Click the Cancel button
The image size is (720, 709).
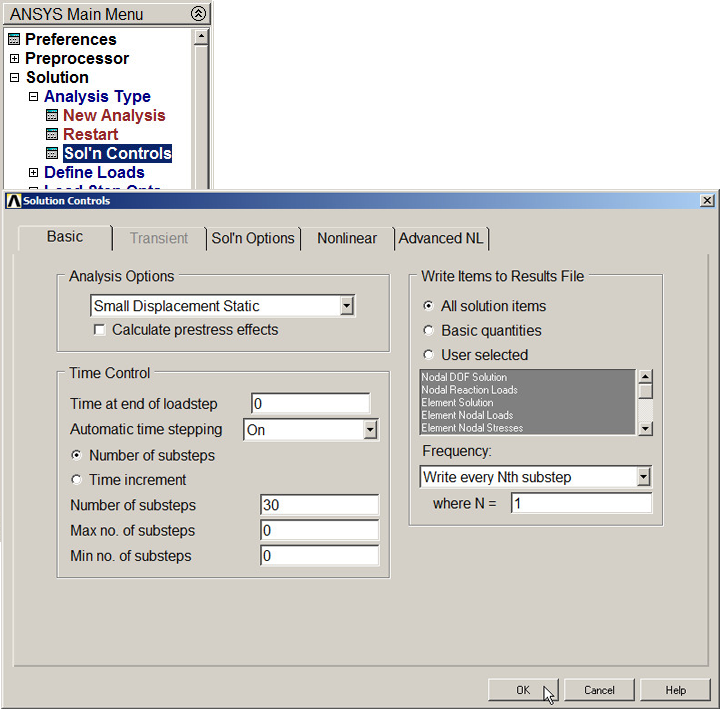[599, 690]
